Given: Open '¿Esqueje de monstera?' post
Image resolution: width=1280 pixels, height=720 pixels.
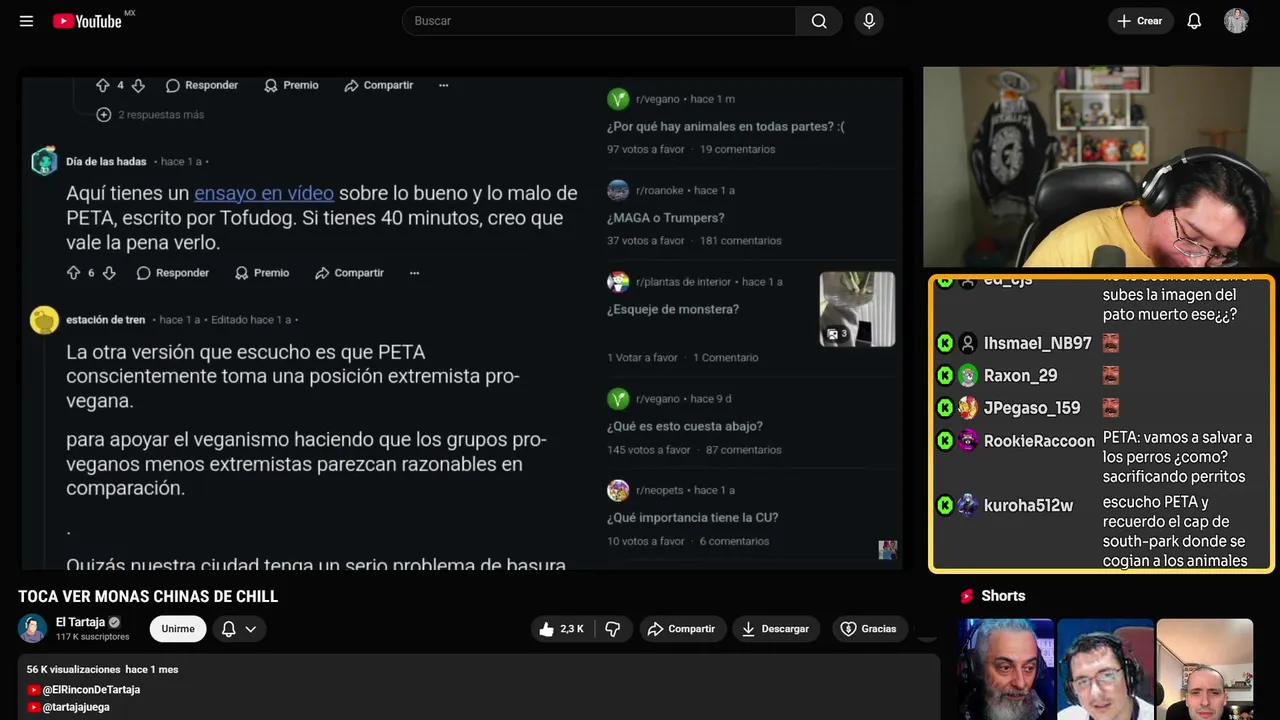Looking at the screenshot, I should pyautogui.click(x=673, y=310).
